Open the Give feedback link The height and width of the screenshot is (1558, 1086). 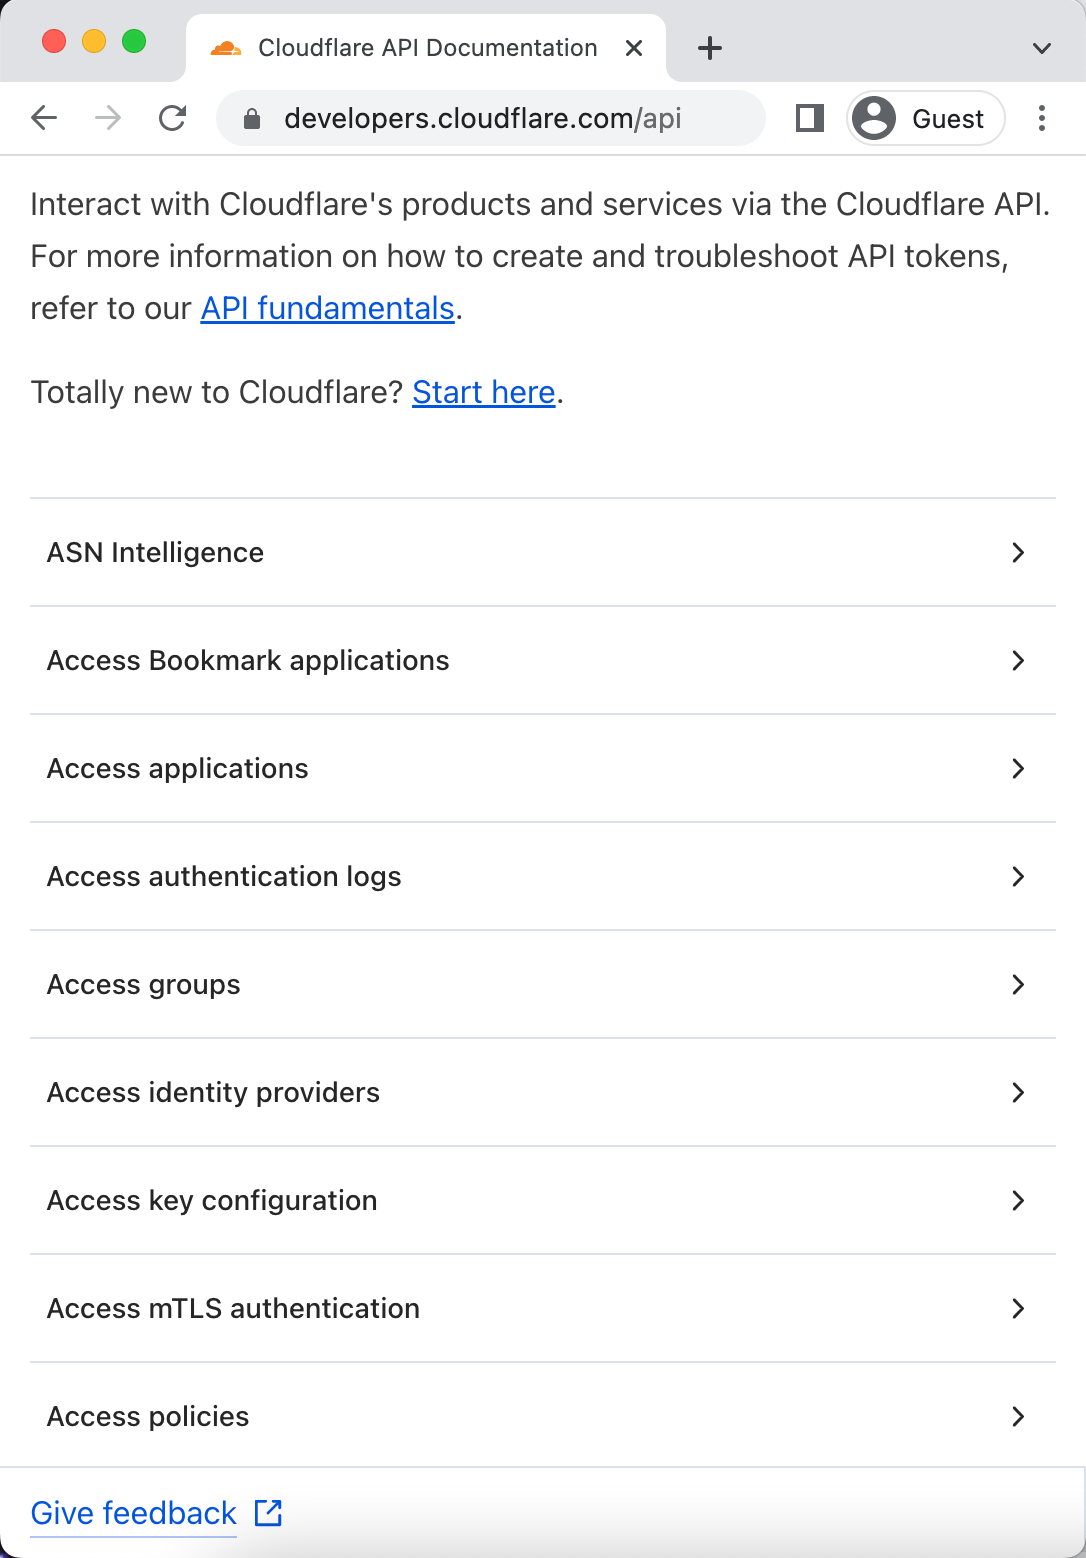pyautogui.click(x=134, y=1513)
